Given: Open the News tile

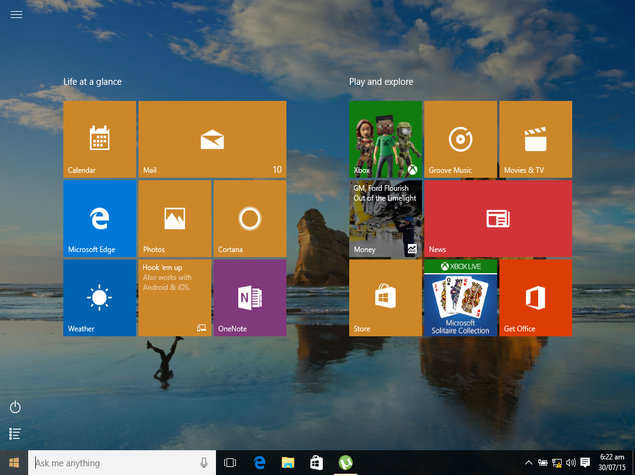Looking at the screenshot, I should point(498,219).
